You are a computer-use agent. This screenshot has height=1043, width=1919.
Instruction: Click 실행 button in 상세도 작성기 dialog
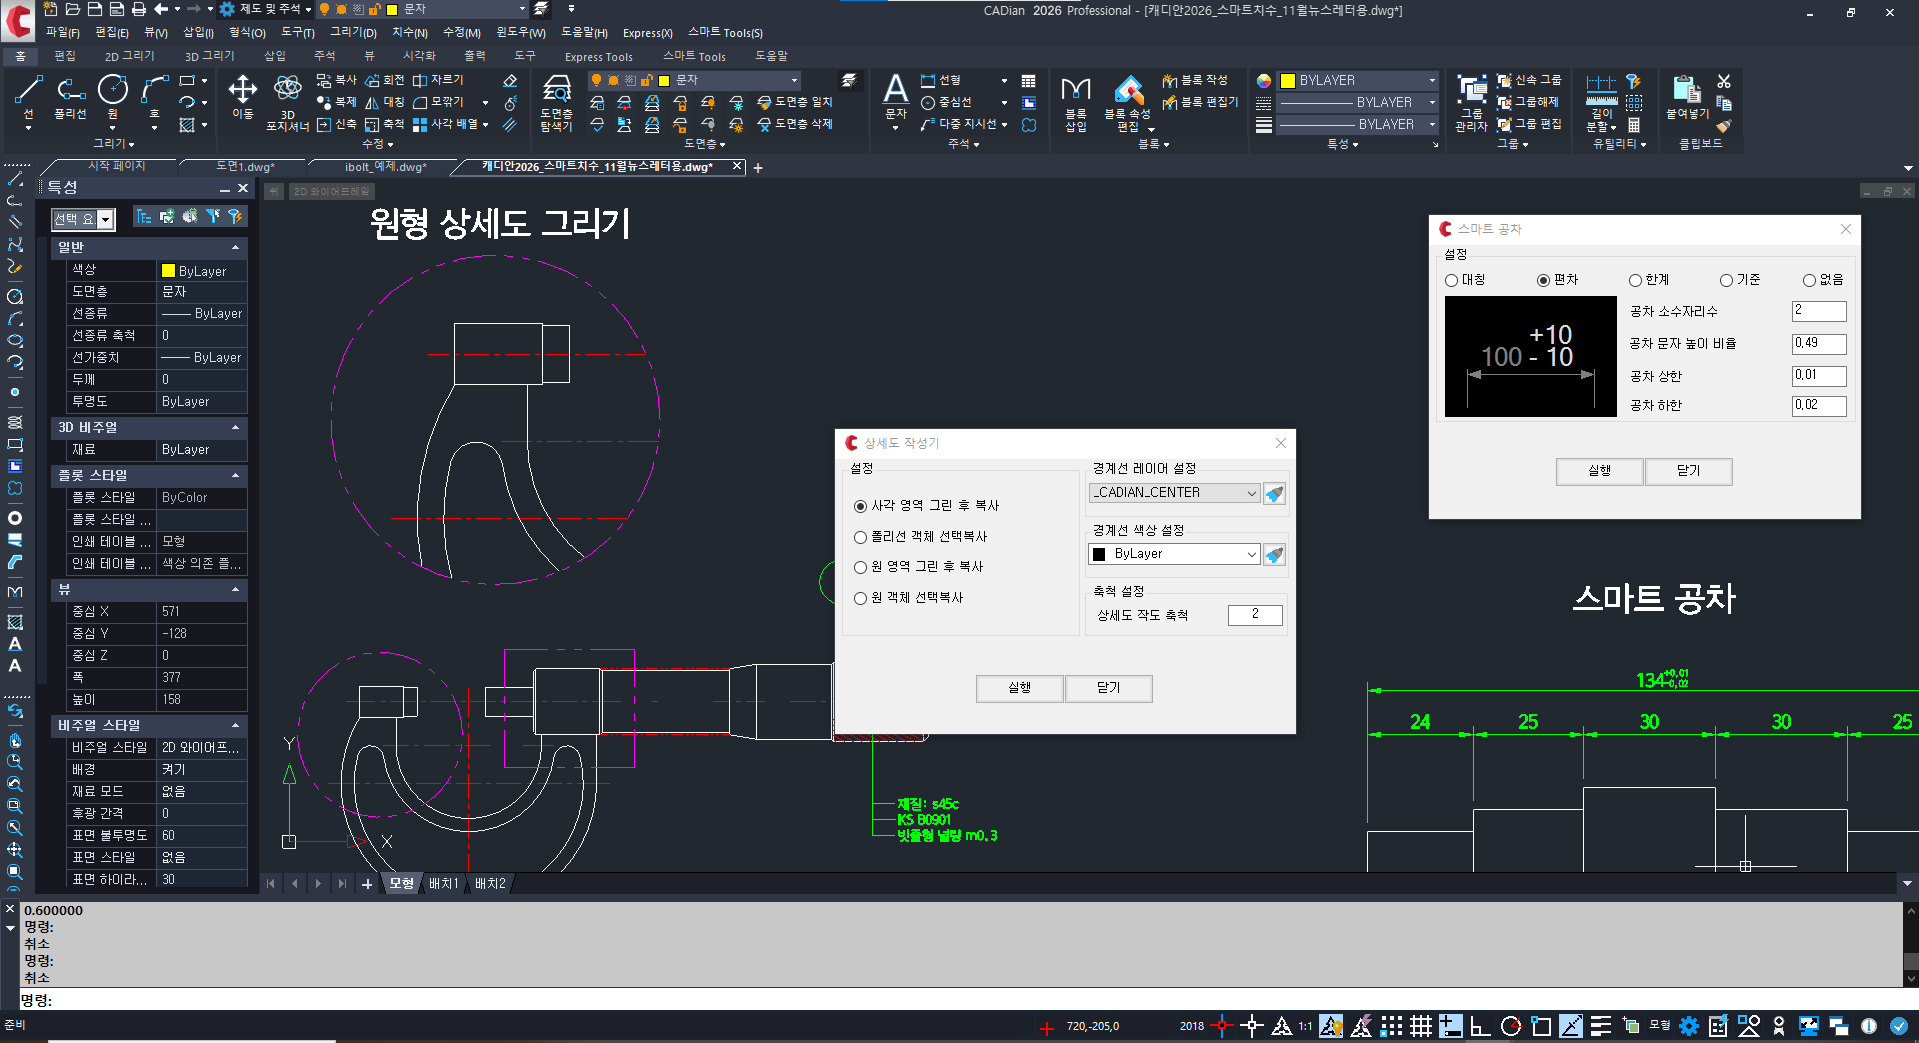point(1019,688)
